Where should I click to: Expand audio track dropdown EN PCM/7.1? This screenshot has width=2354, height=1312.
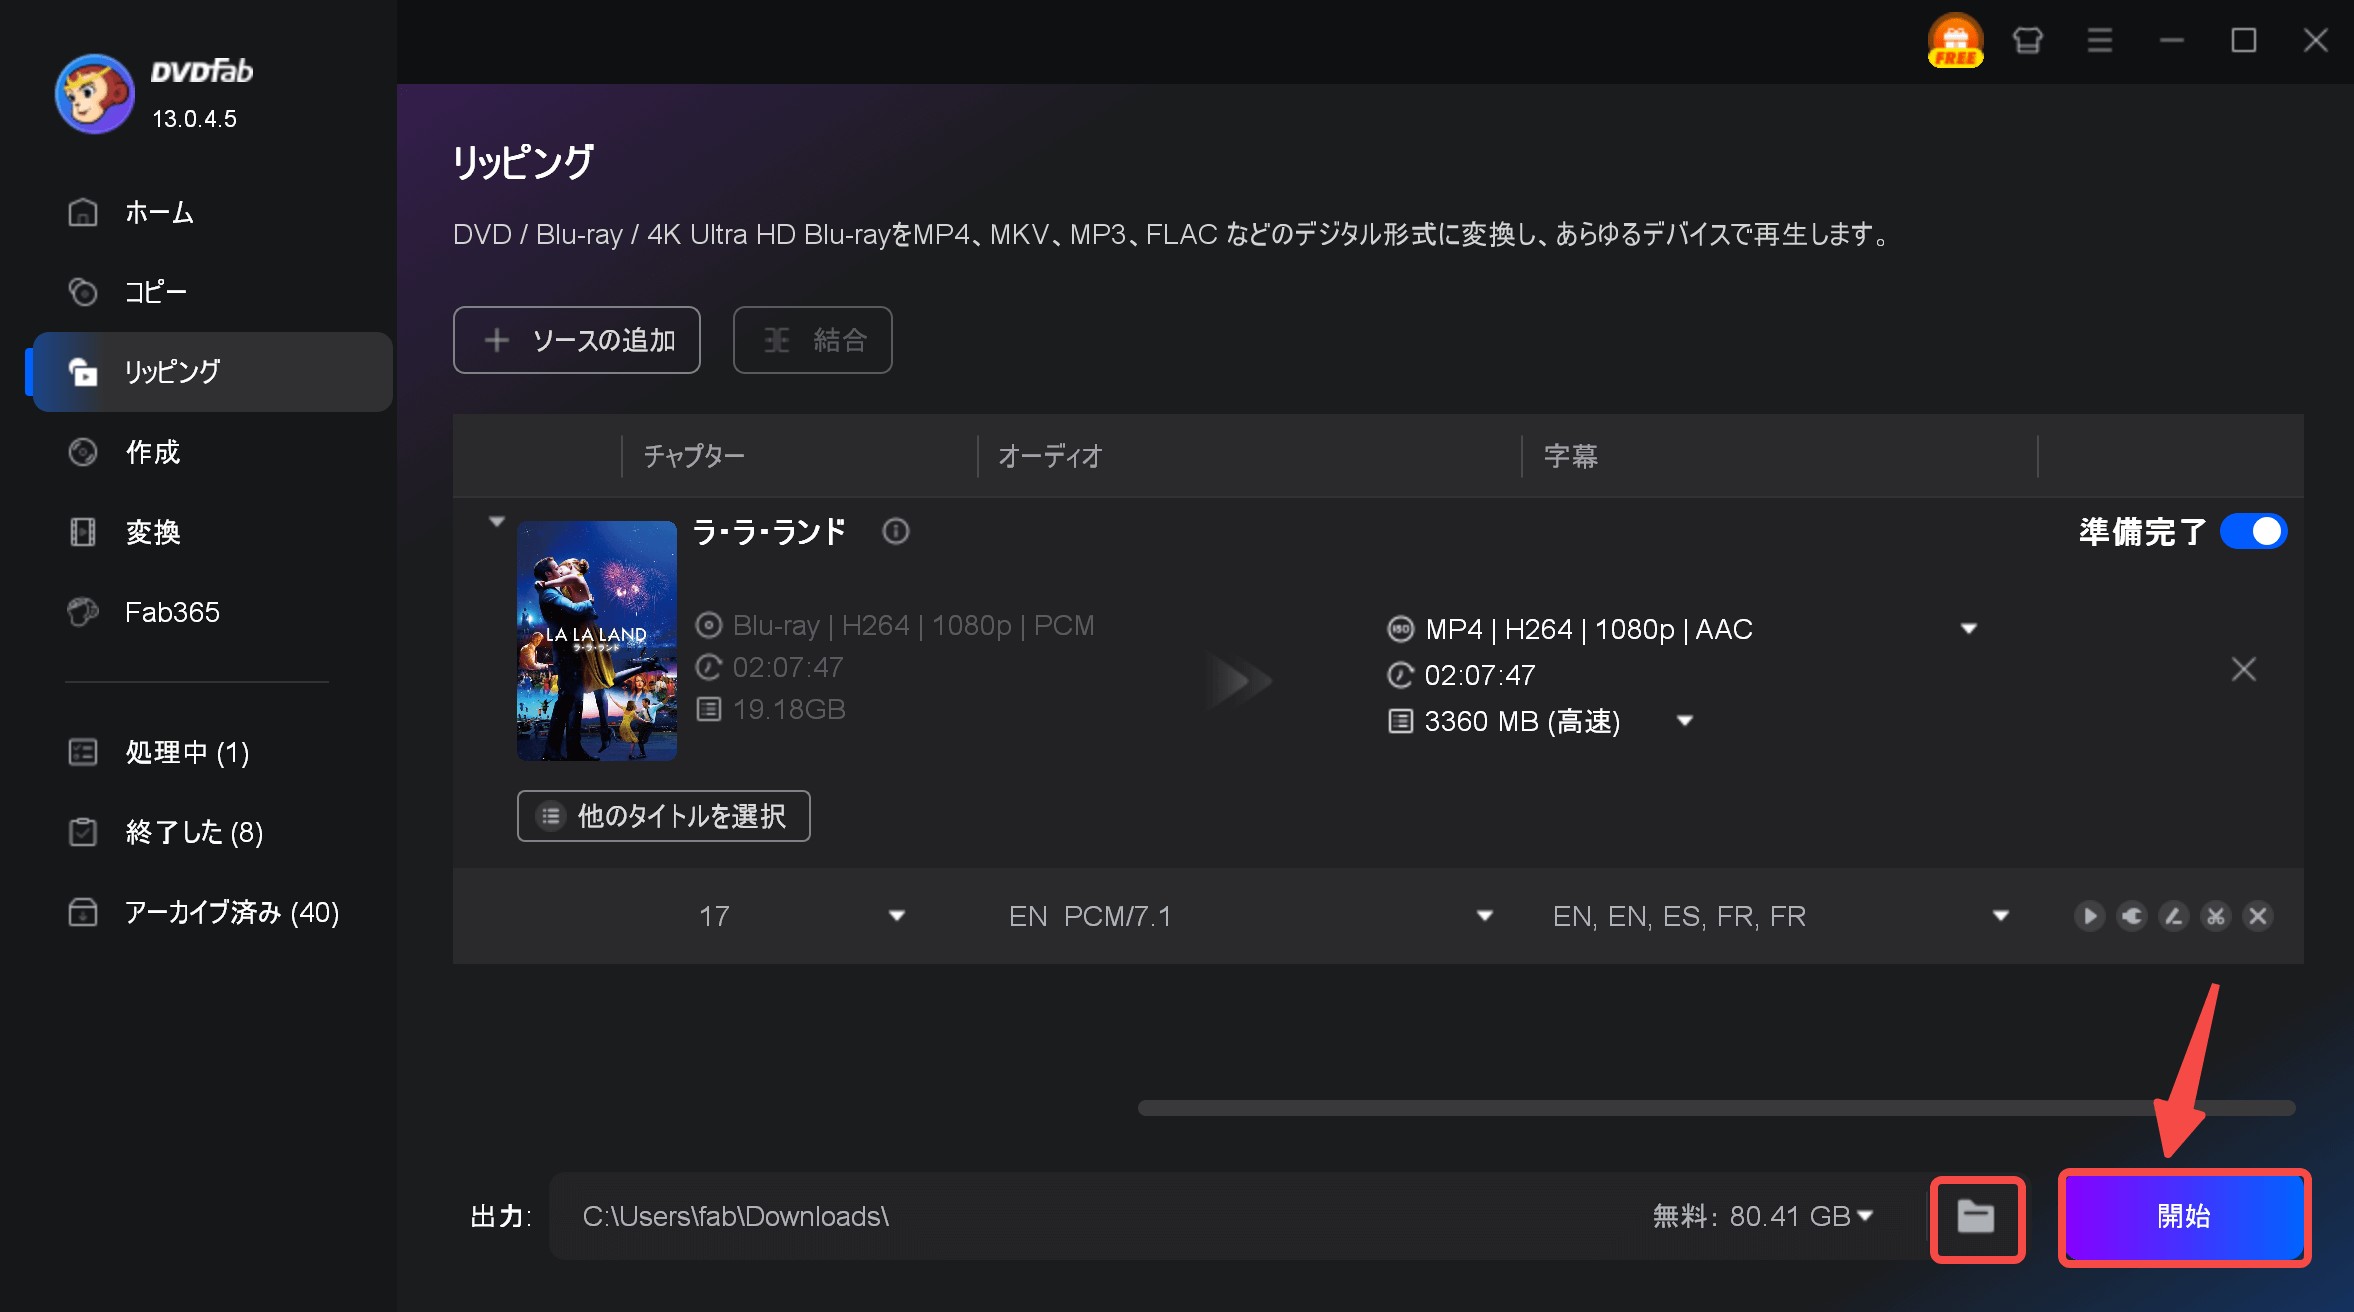click(x=1485, y=916)
